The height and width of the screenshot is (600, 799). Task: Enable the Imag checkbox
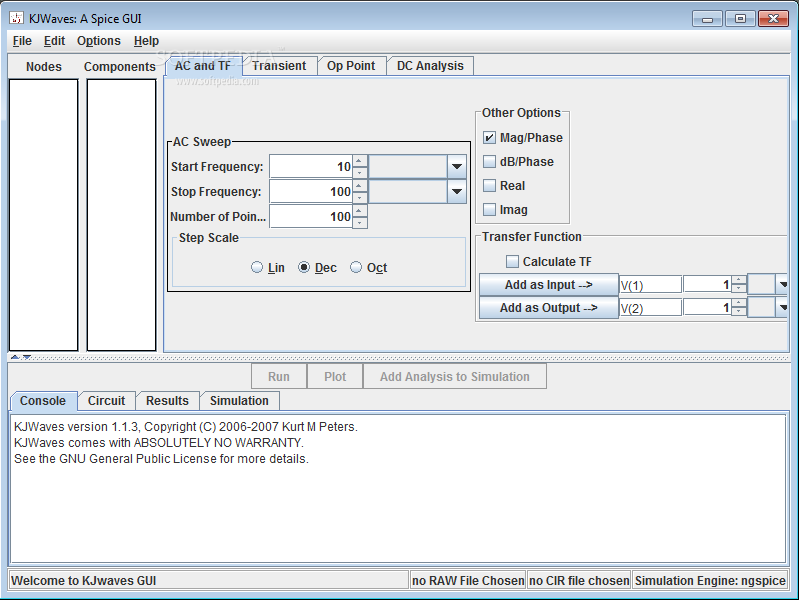pos(489,210)
